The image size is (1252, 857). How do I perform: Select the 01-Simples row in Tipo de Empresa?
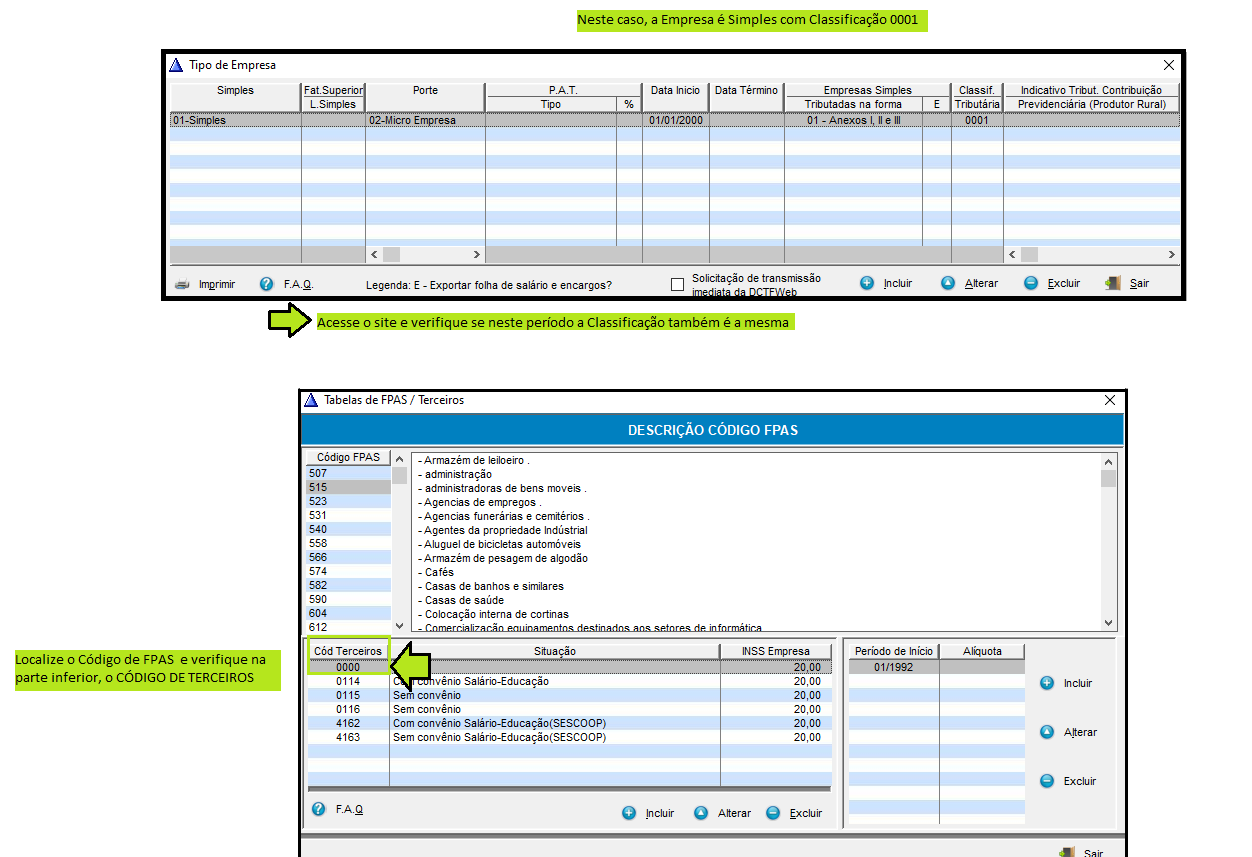tap(675, 120)
